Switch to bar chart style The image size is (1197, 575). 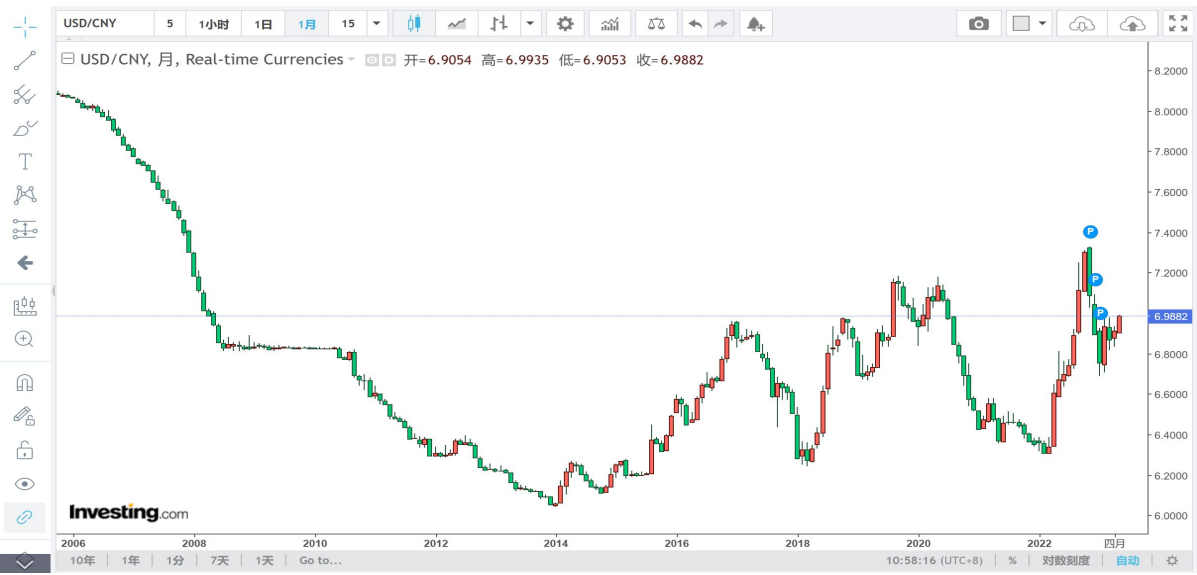[x=499, y=24]
